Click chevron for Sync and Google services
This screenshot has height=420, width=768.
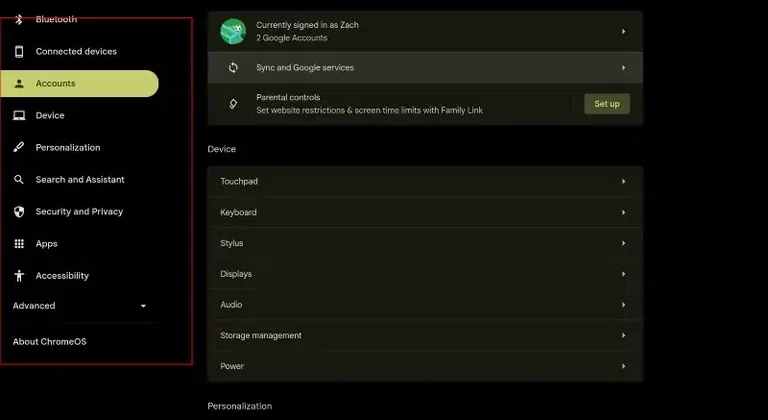point(624,68)
